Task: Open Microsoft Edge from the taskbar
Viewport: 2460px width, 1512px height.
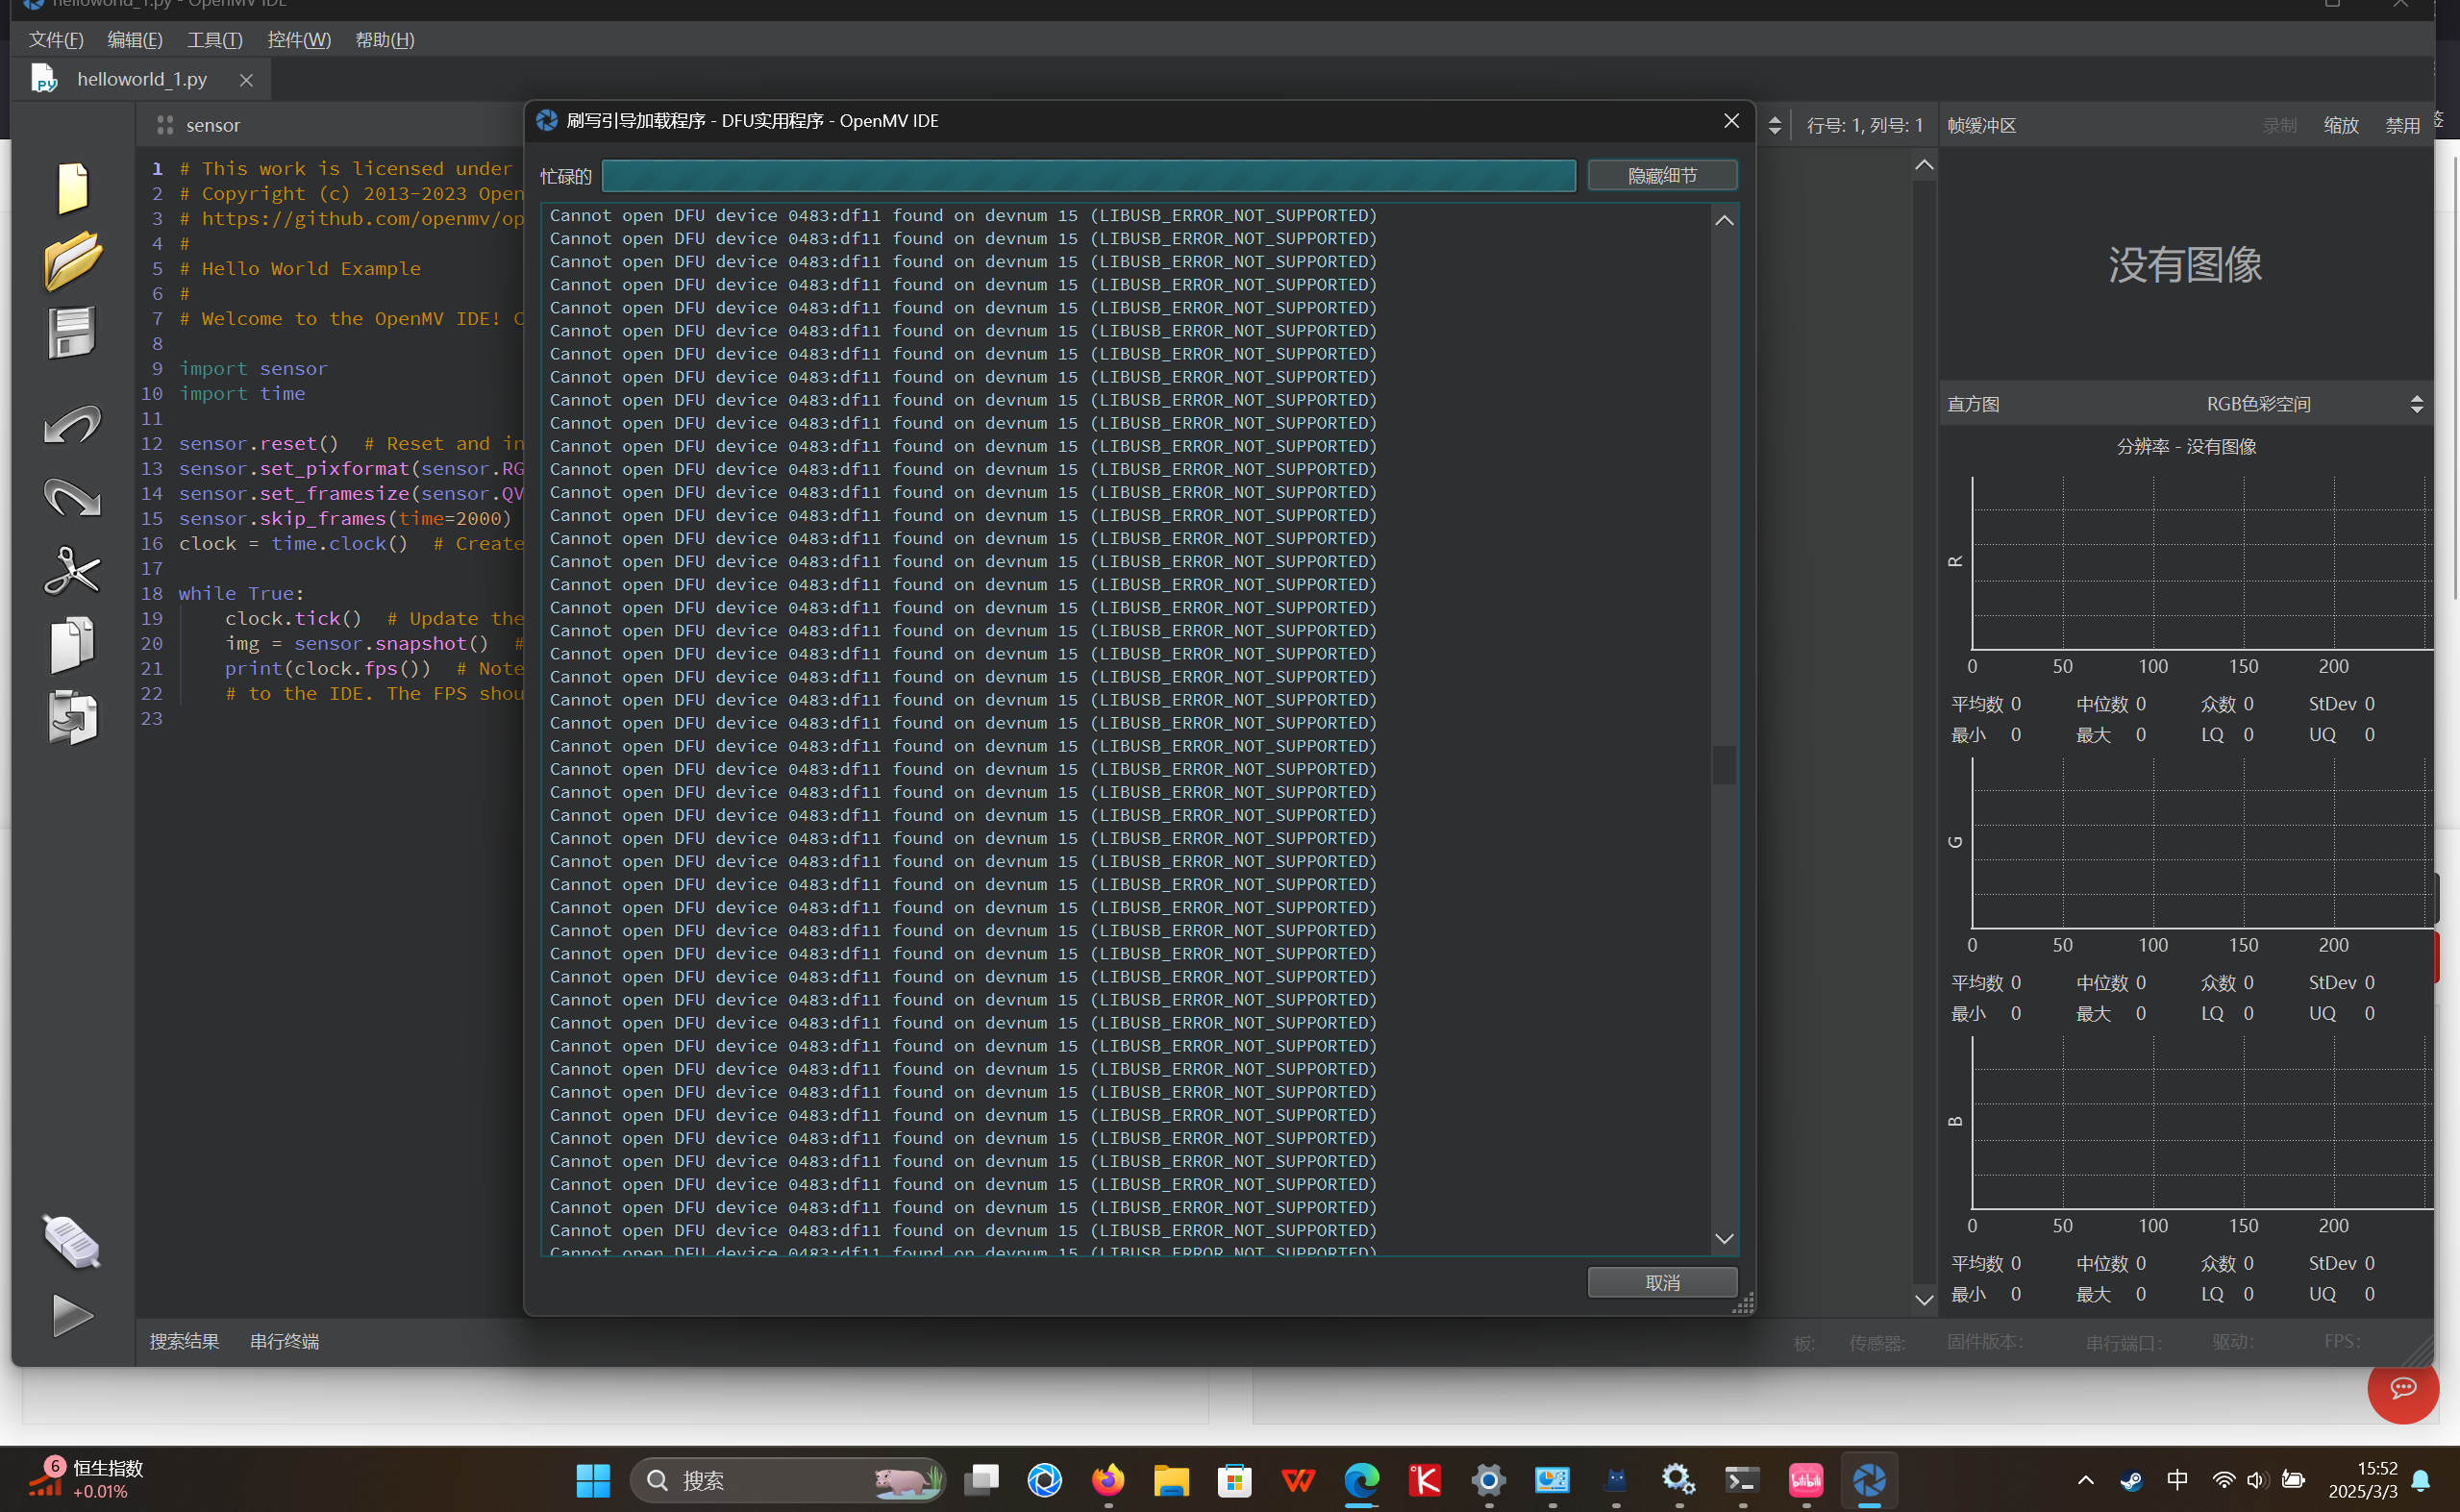Action: click(x=1361, y=1480)
